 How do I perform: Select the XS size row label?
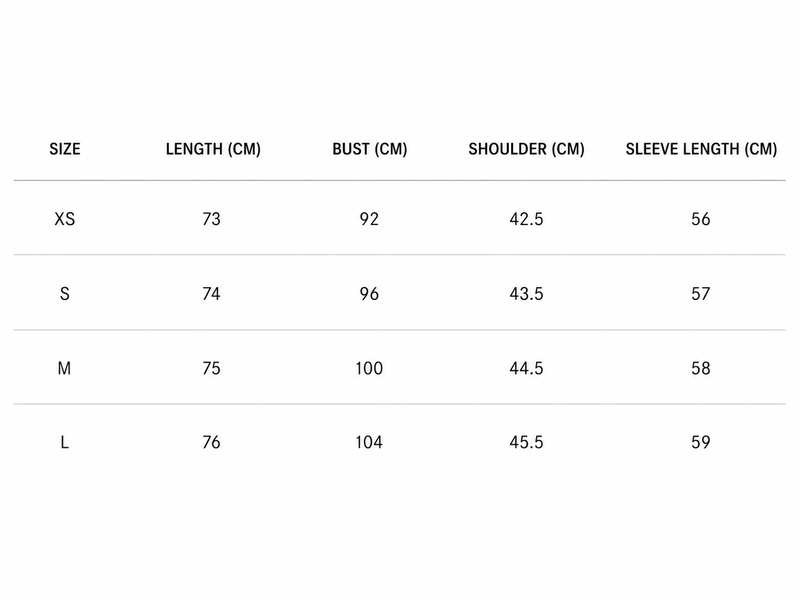click(x=65, y=219)
